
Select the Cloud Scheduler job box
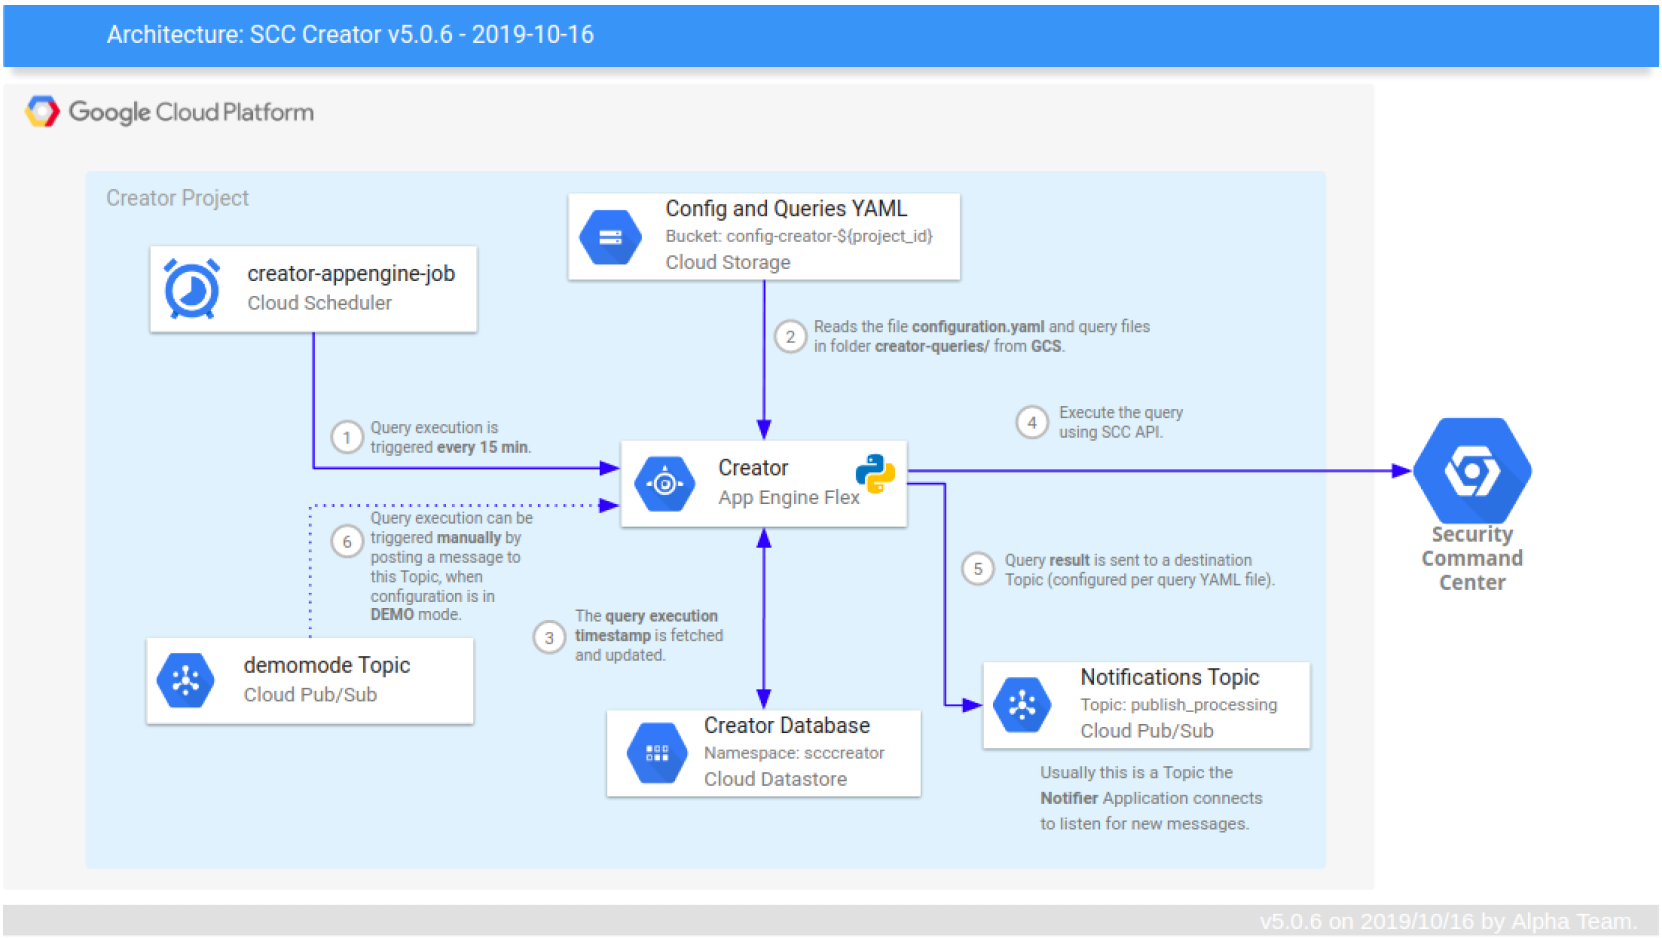pos(313,289)
